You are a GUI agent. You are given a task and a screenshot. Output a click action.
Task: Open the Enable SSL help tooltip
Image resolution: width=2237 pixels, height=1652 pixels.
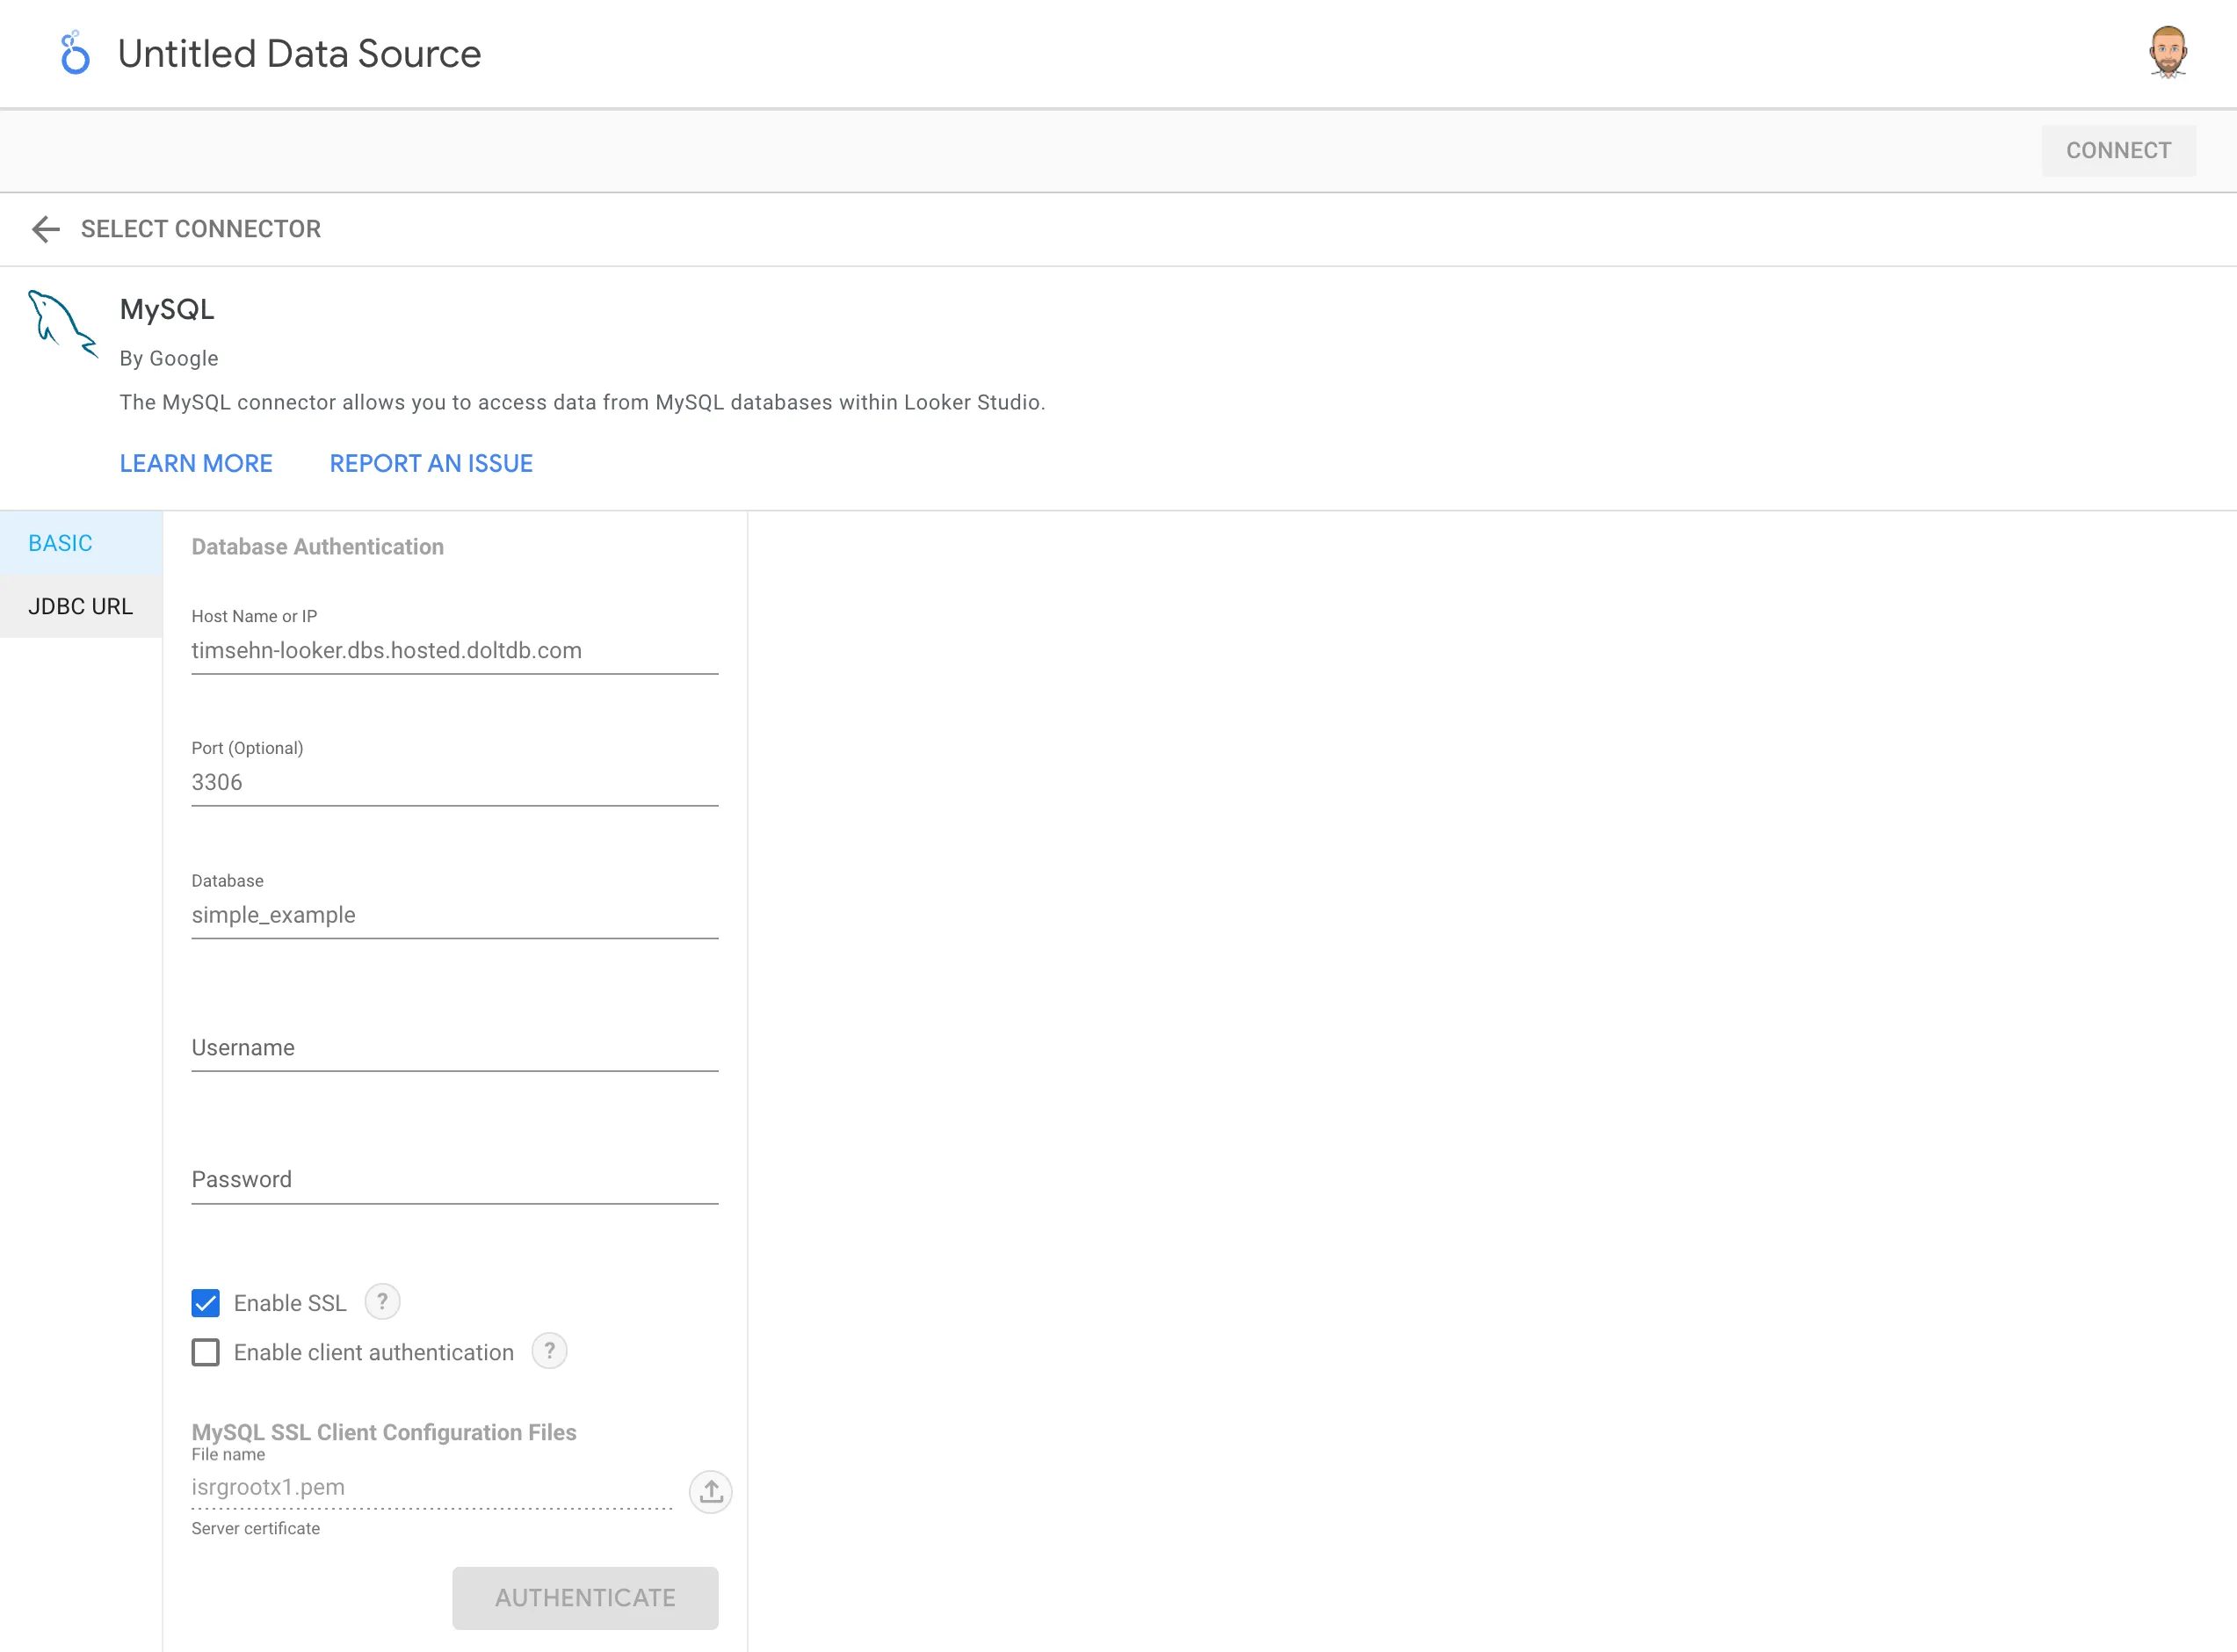[x=382, y=1301]
